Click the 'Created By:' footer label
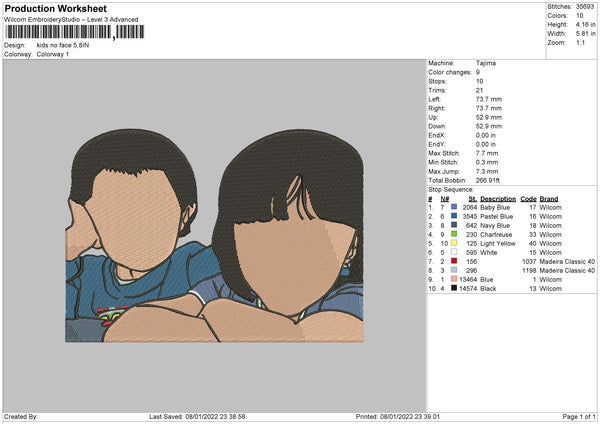This screenshot has width=600, height=424. (21, 416)
